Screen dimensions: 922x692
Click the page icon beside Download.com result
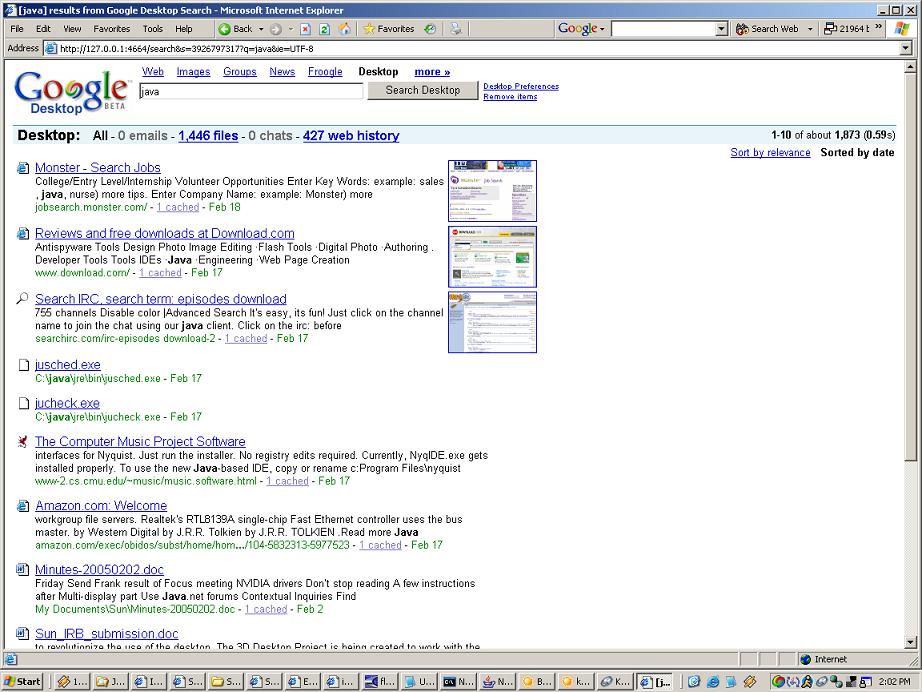23,234
